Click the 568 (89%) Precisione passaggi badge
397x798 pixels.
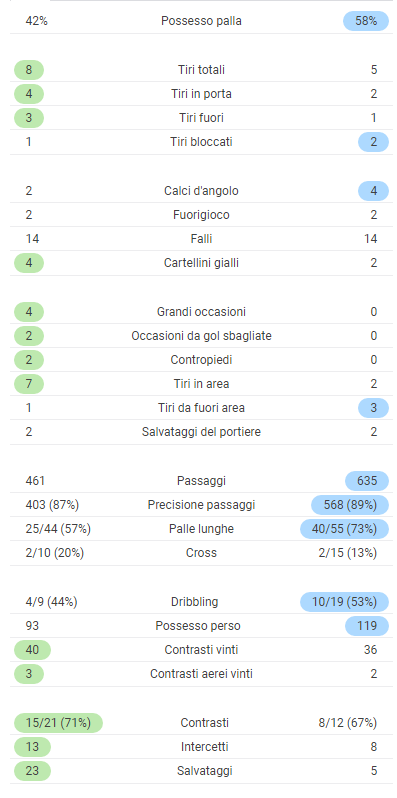tap(350, 505)
